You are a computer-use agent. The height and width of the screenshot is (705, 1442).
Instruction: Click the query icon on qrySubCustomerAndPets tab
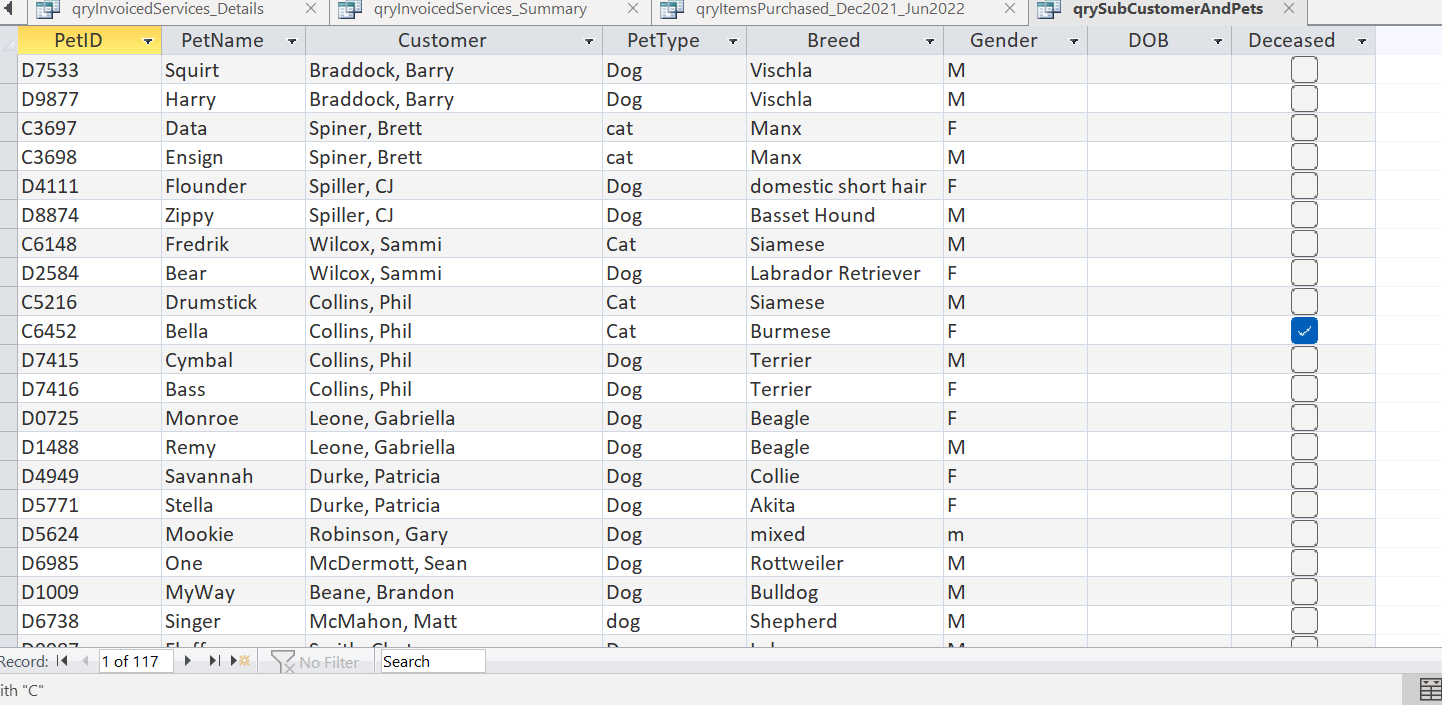[x=1047, y=10]
